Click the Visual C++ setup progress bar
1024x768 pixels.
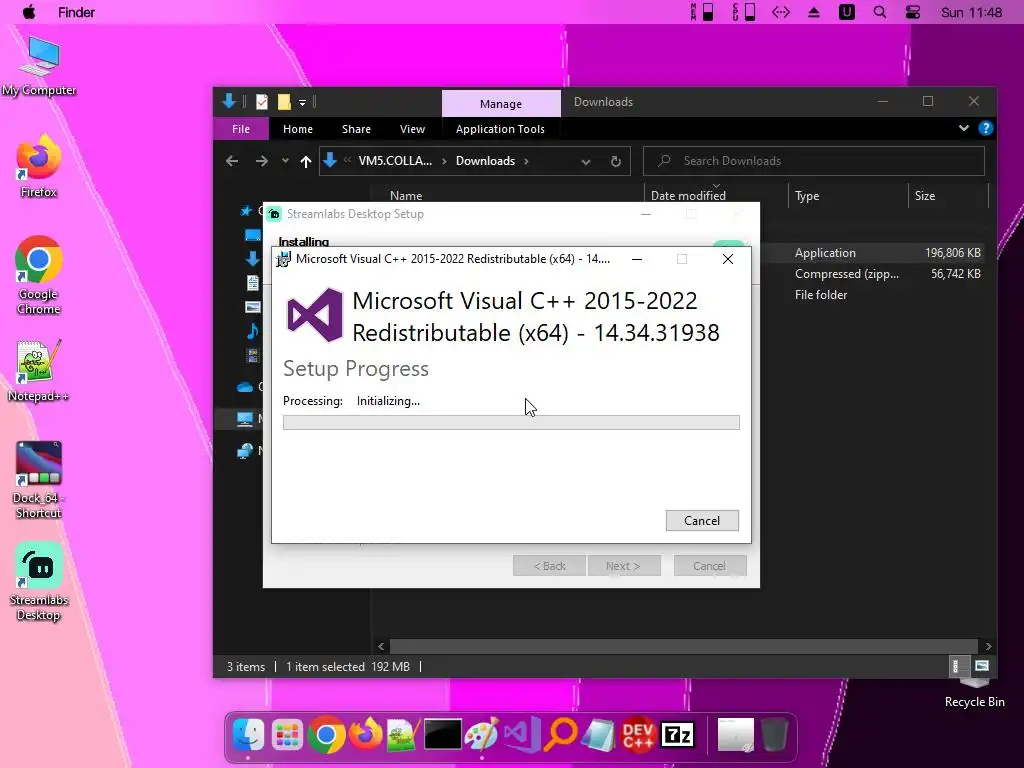[x=511, y=423]
